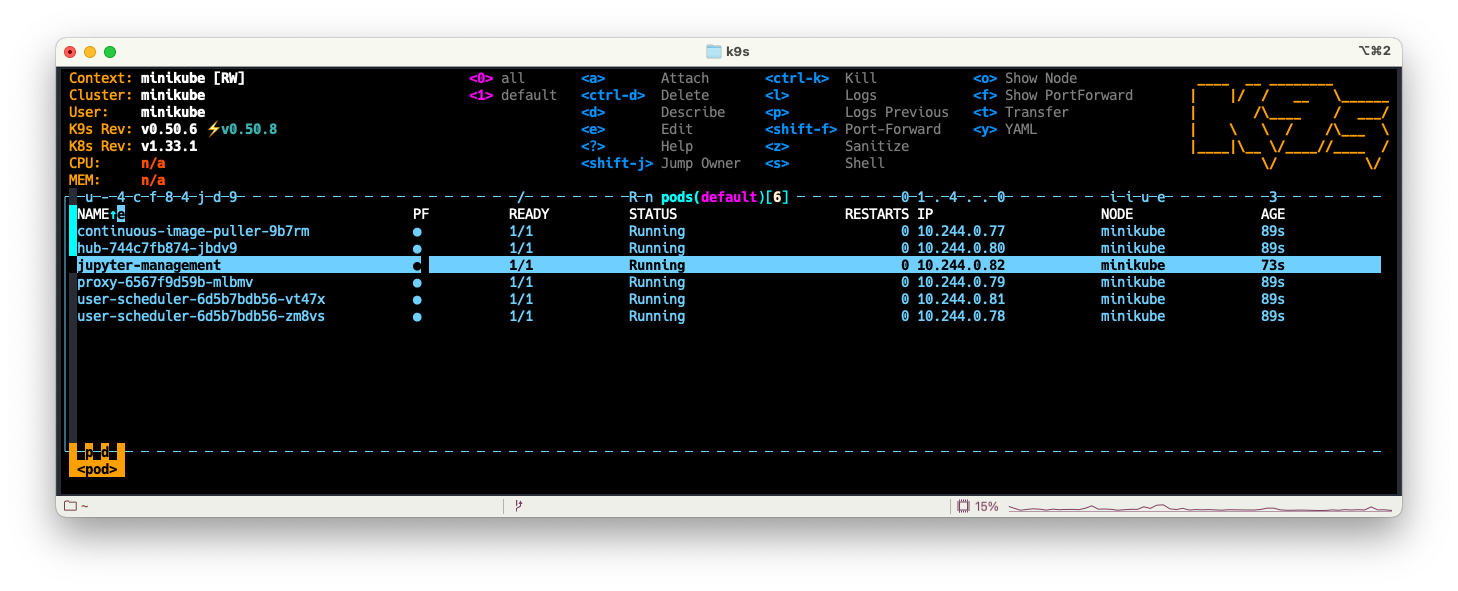The image size is (1458, 591).
Task: Click the orange <pod> breadcrumb
Action: (97, 469)
